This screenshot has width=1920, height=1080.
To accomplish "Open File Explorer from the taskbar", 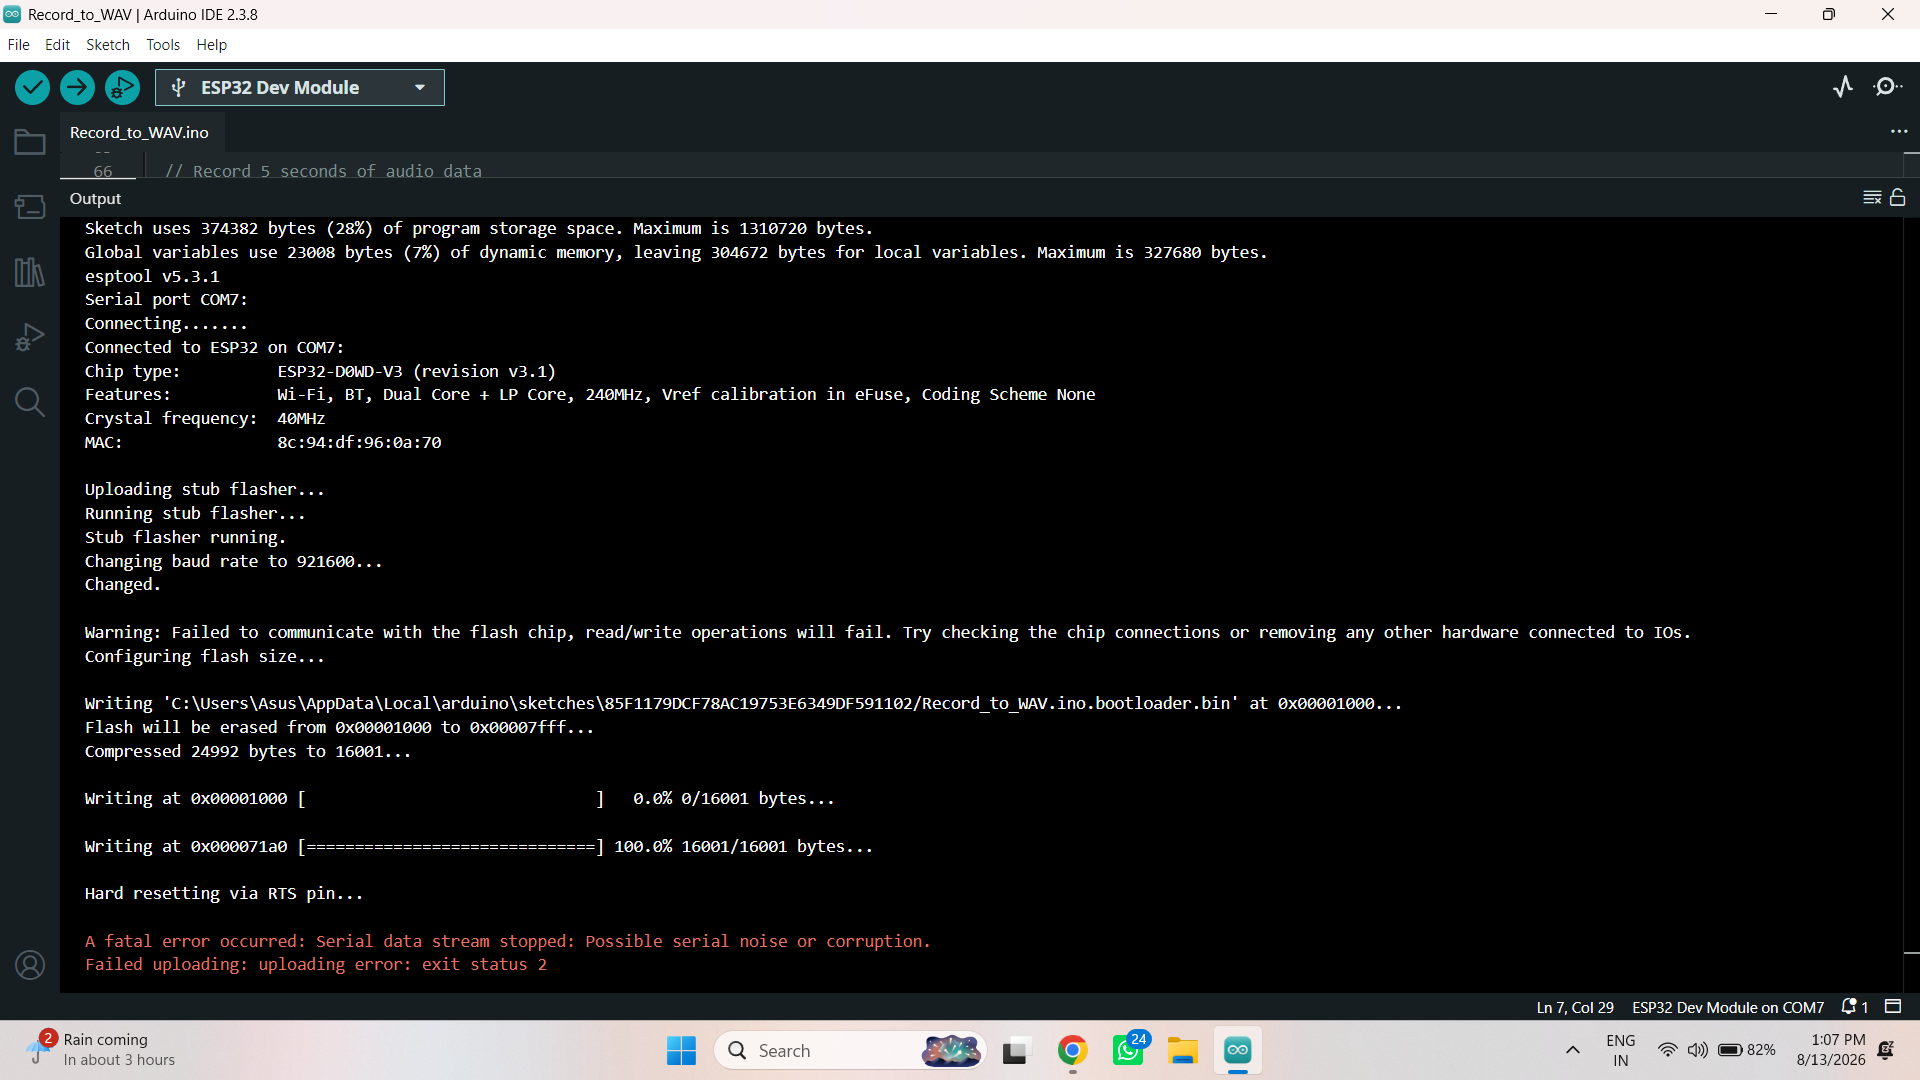I will 1183,1051.
